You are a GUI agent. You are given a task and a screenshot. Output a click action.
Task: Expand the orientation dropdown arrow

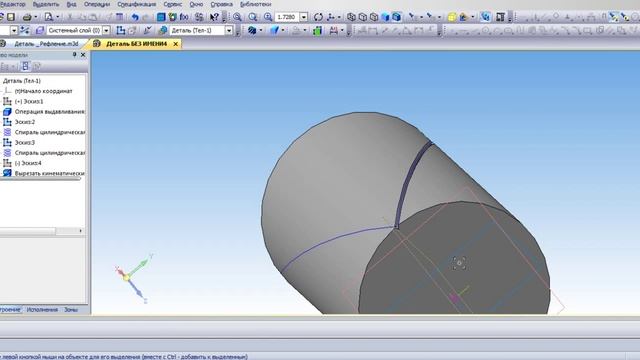click(339, 17)
